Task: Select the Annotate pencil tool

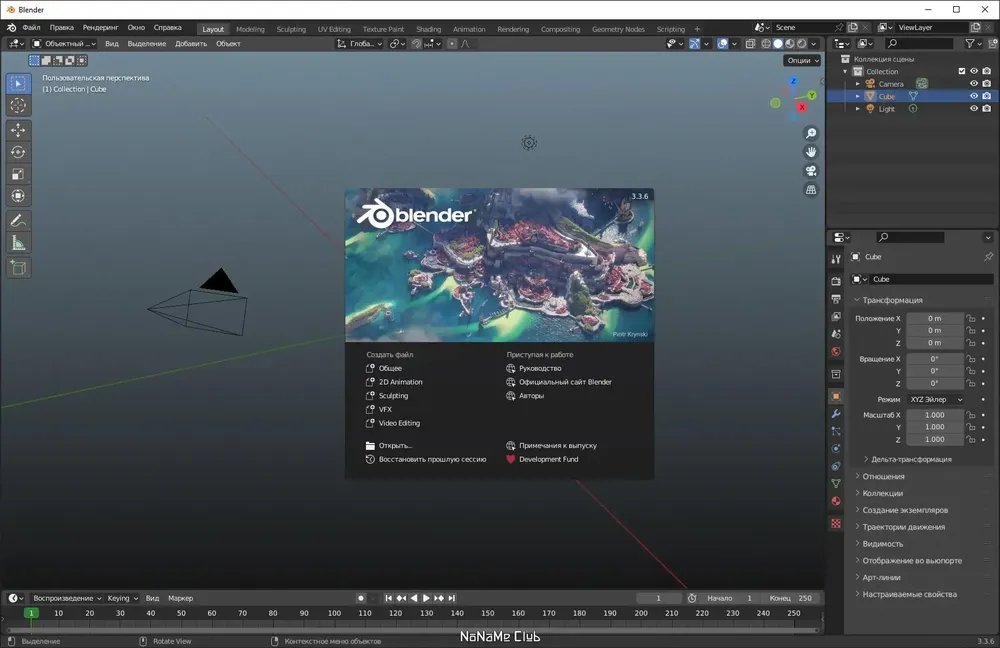Action: click(x=18, y=221)
